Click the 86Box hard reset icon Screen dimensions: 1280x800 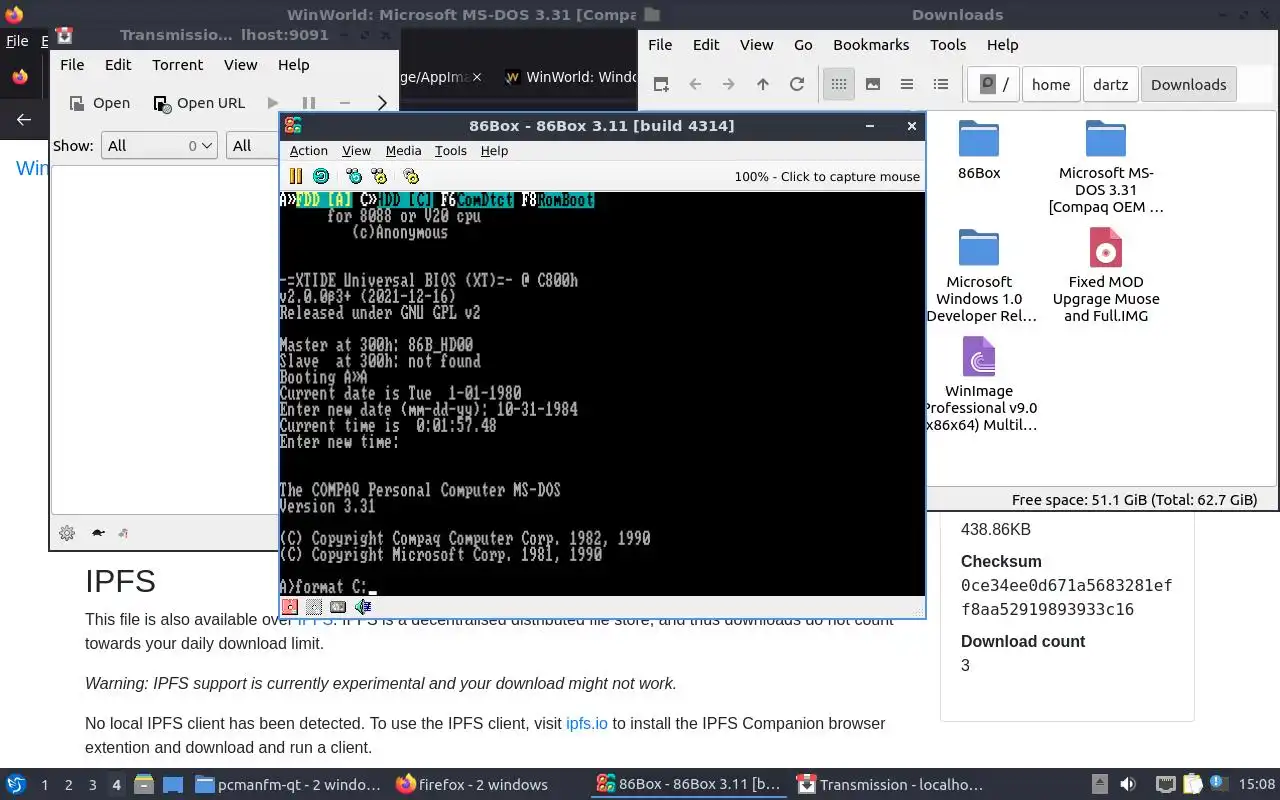[321, 176]
